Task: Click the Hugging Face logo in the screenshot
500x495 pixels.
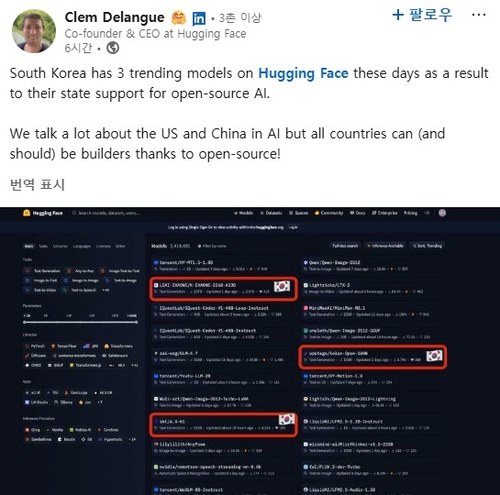Action: pyautogui.click(x=43, y=213)
